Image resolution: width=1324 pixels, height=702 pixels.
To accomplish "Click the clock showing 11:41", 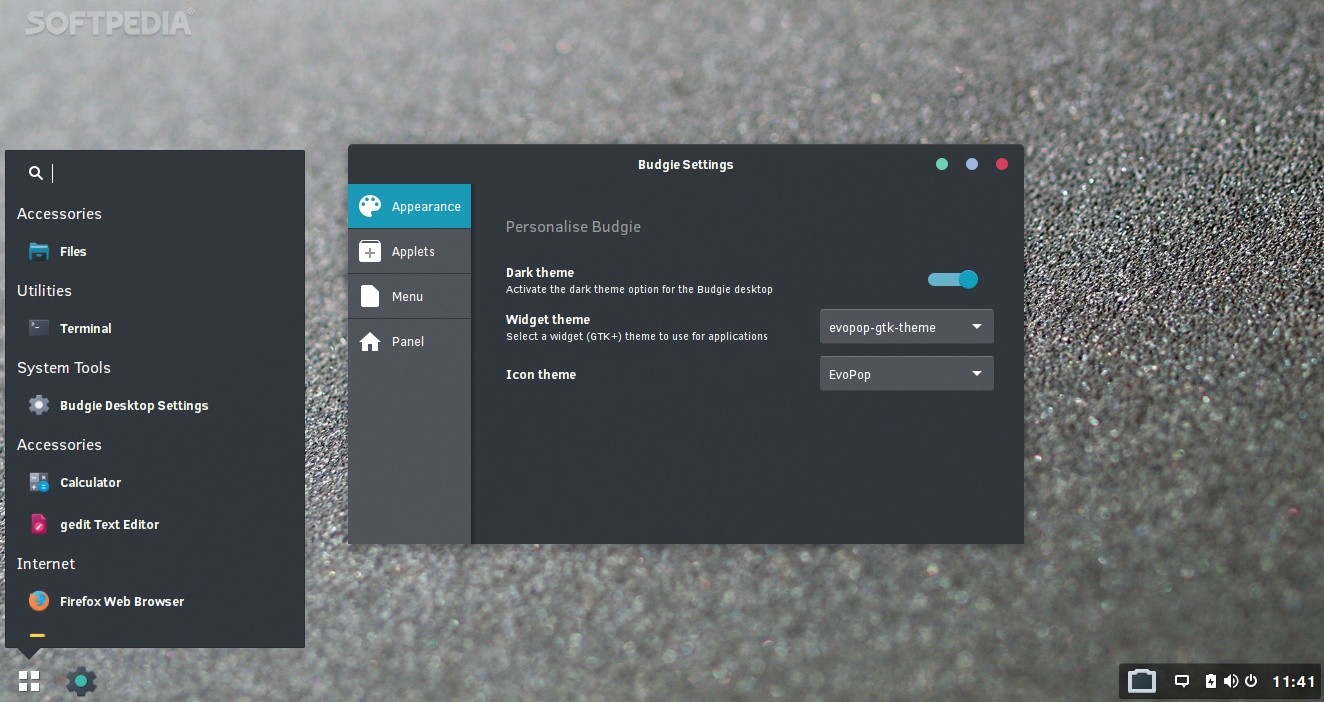I will pyautogui.click(x=1295, y=681).
